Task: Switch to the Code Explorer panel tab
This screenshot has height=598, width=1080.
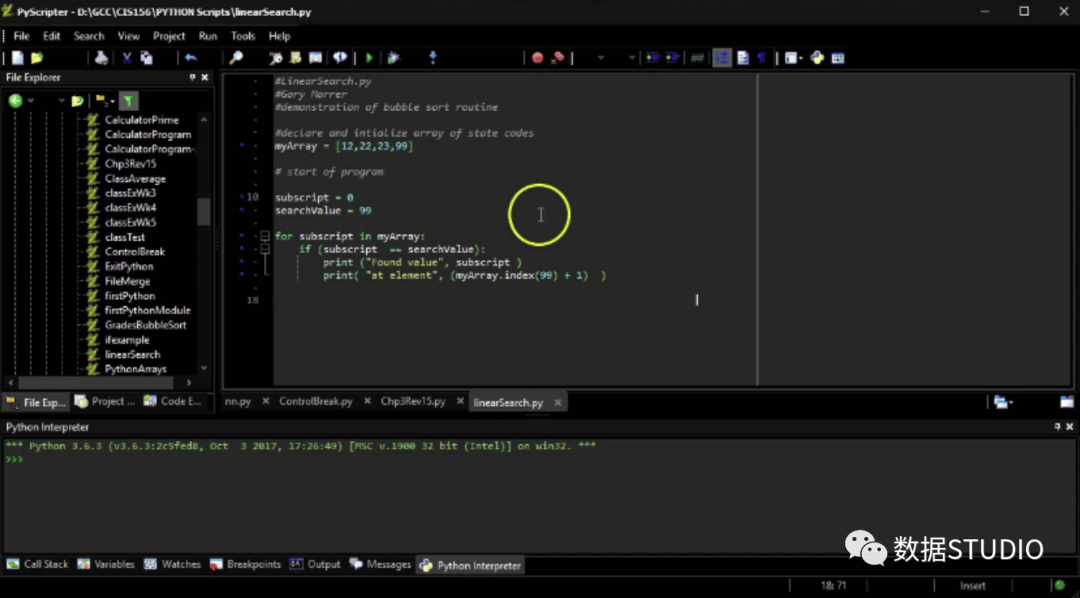Action: tap(173, 401)
